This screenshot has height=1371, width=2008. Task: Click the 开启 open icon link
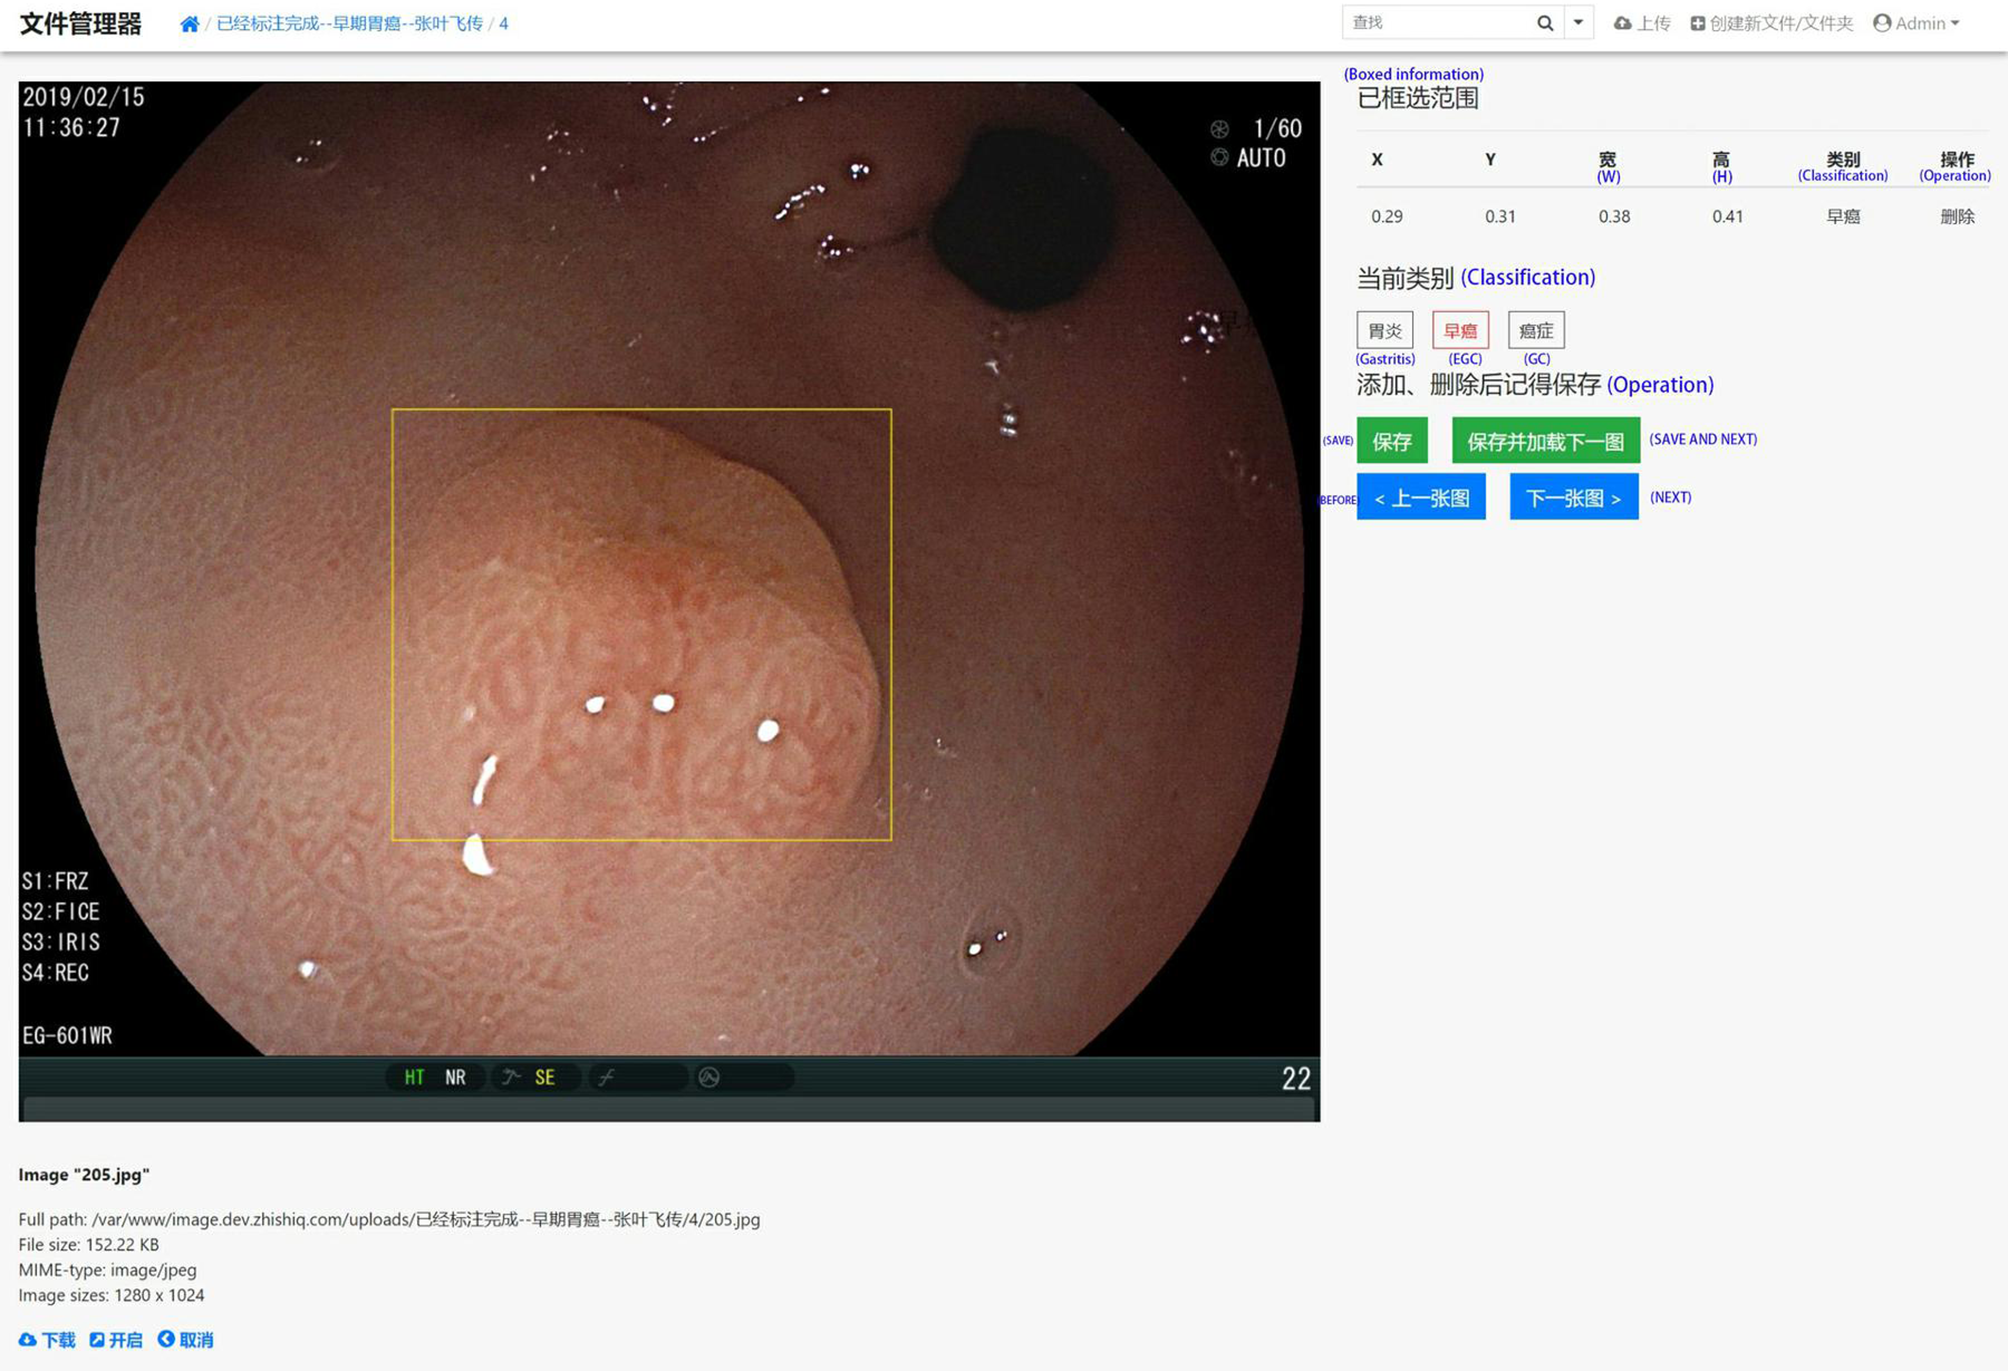(x=97, y=1340)
